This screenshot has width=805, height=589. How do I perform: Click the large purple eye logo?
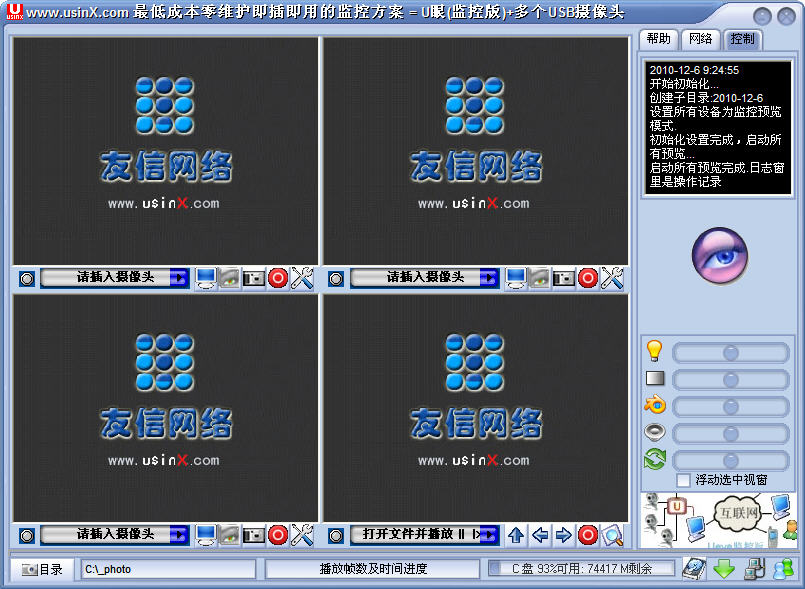point(720,254)
